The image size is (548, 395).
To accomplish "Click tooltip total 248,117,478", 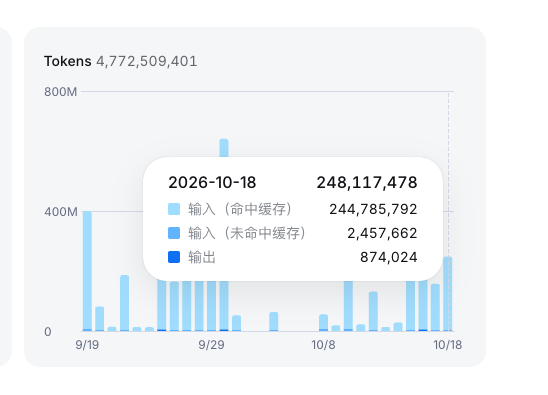I will (367, 182).
